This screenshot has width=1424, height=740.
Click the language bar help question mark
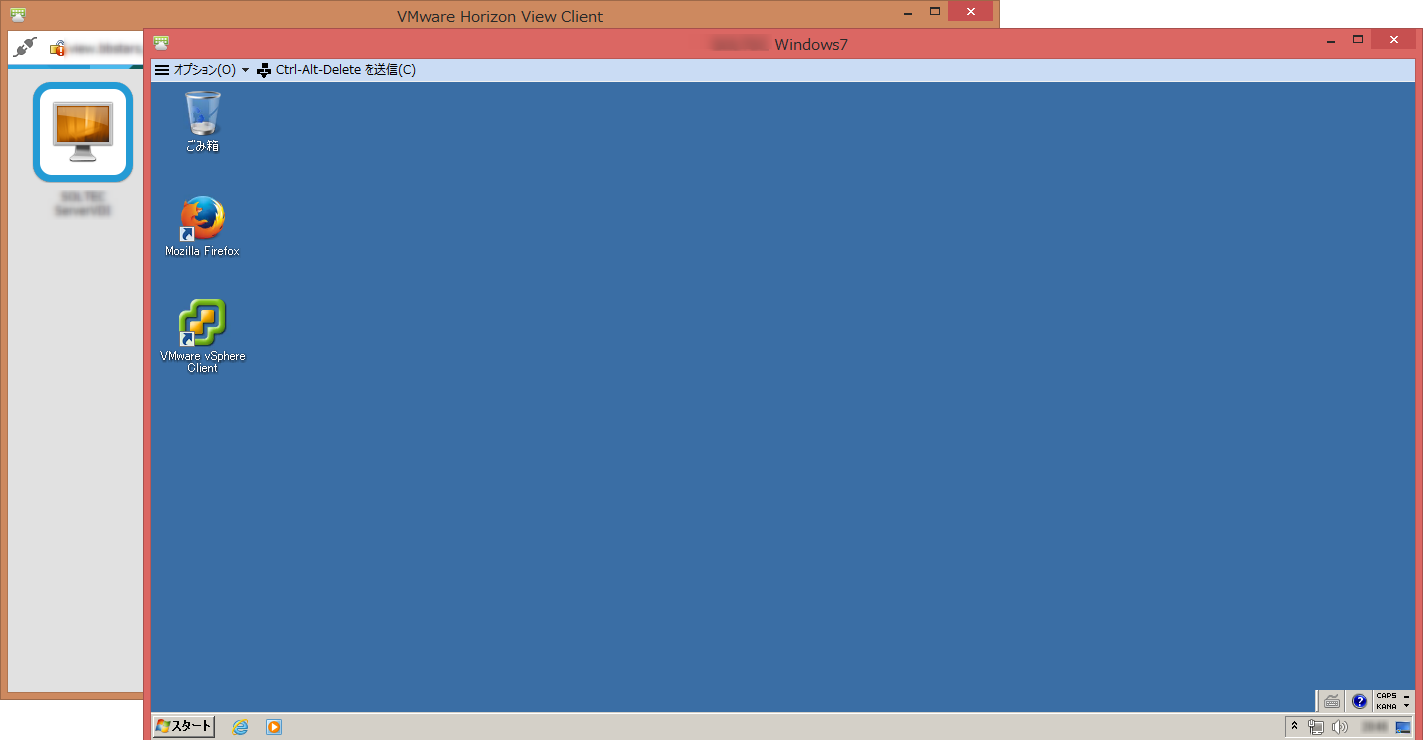[x=1359, y=701]
